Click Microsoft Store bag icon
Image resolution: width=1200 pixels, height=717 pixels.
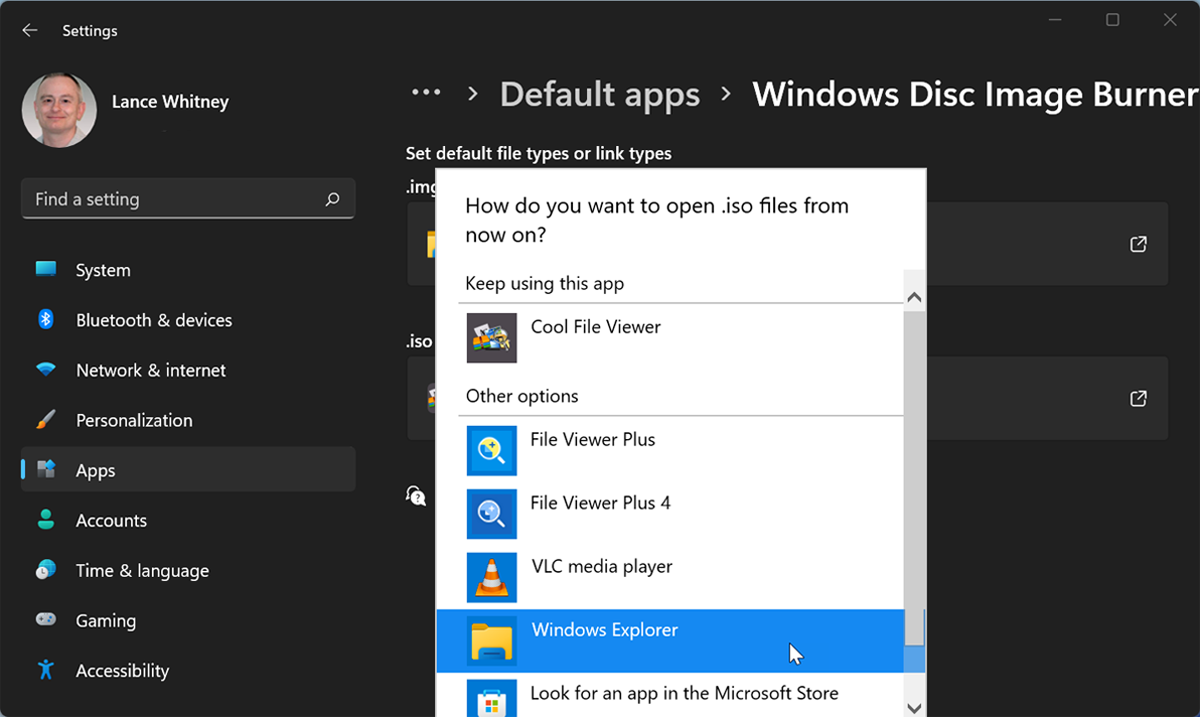coord(492,700)
